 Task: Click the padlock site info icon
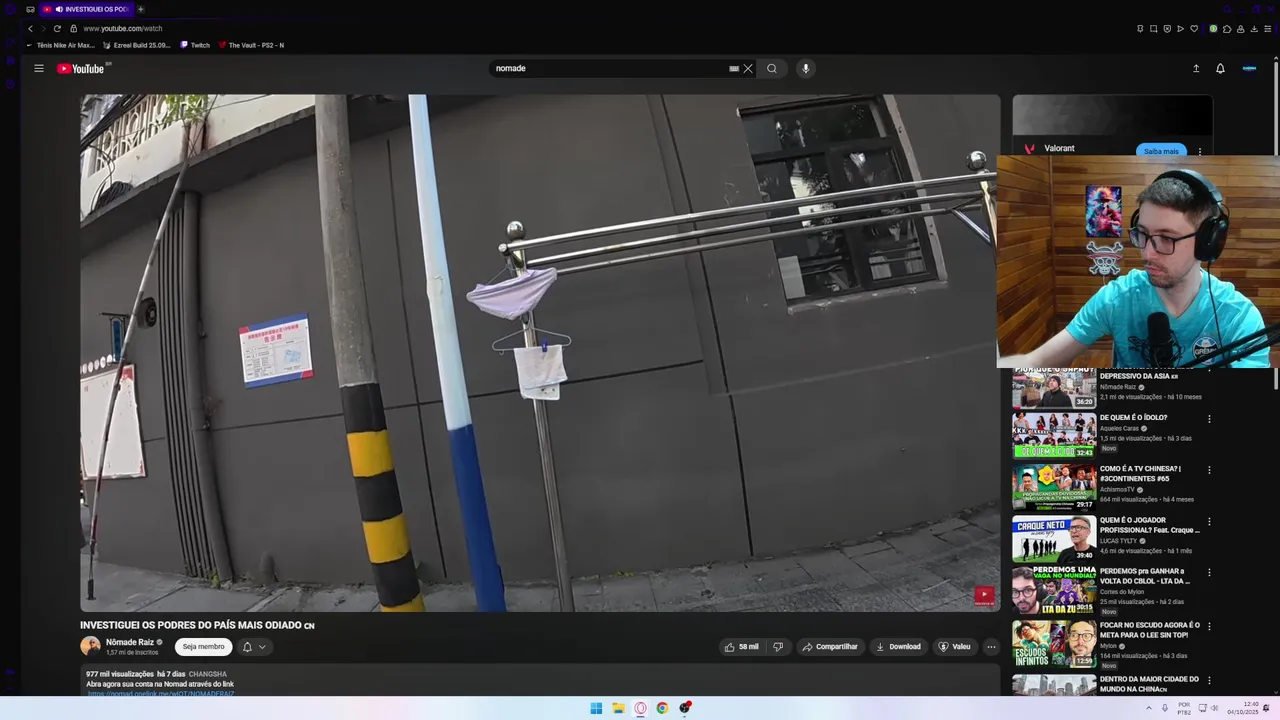pyautogui.click(x=73, y=28)
